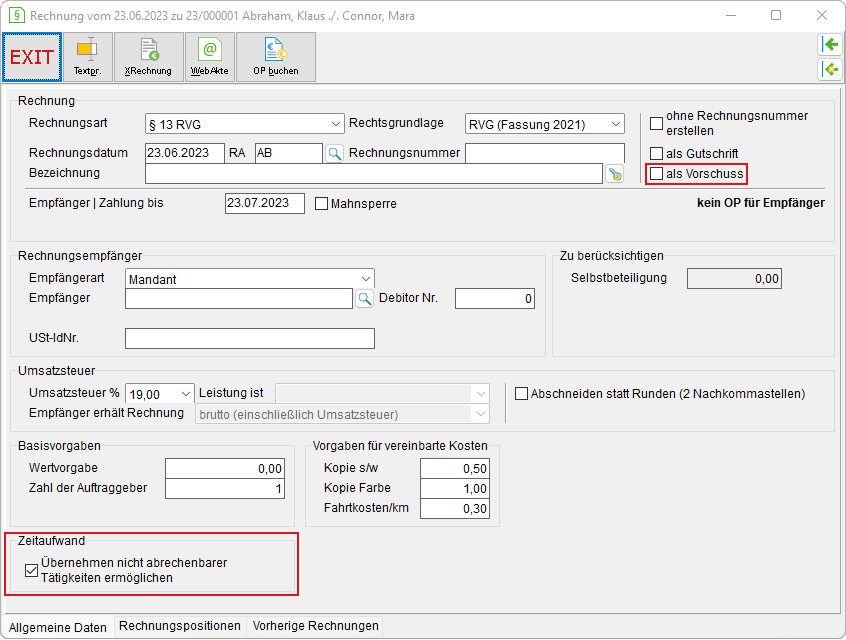Click the Debitor Nr. field
The width and height of the screenshot is (846, 640).
tap(495, 298)
